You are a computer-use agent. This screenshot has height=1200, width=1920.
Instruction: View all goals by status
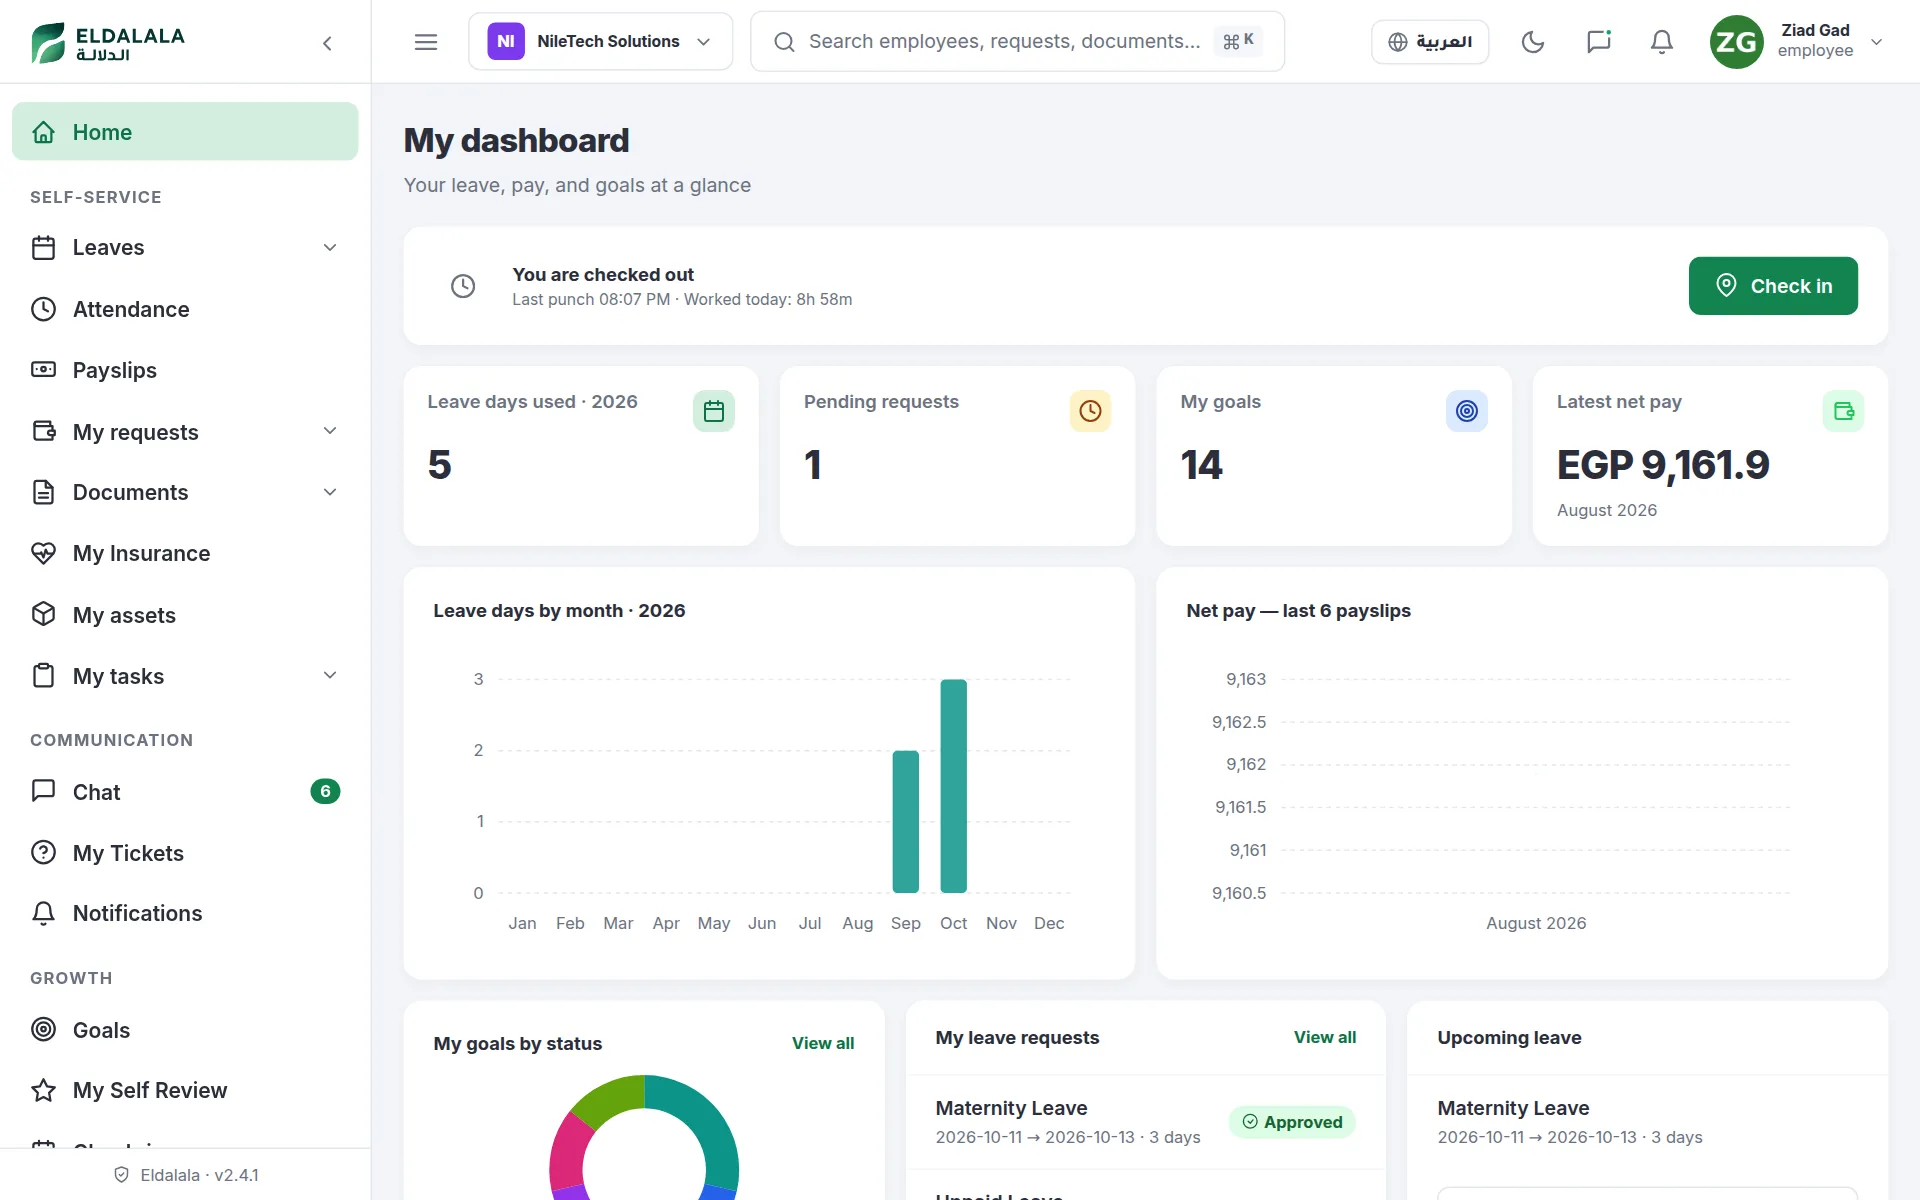click(x=823, y=1043)
